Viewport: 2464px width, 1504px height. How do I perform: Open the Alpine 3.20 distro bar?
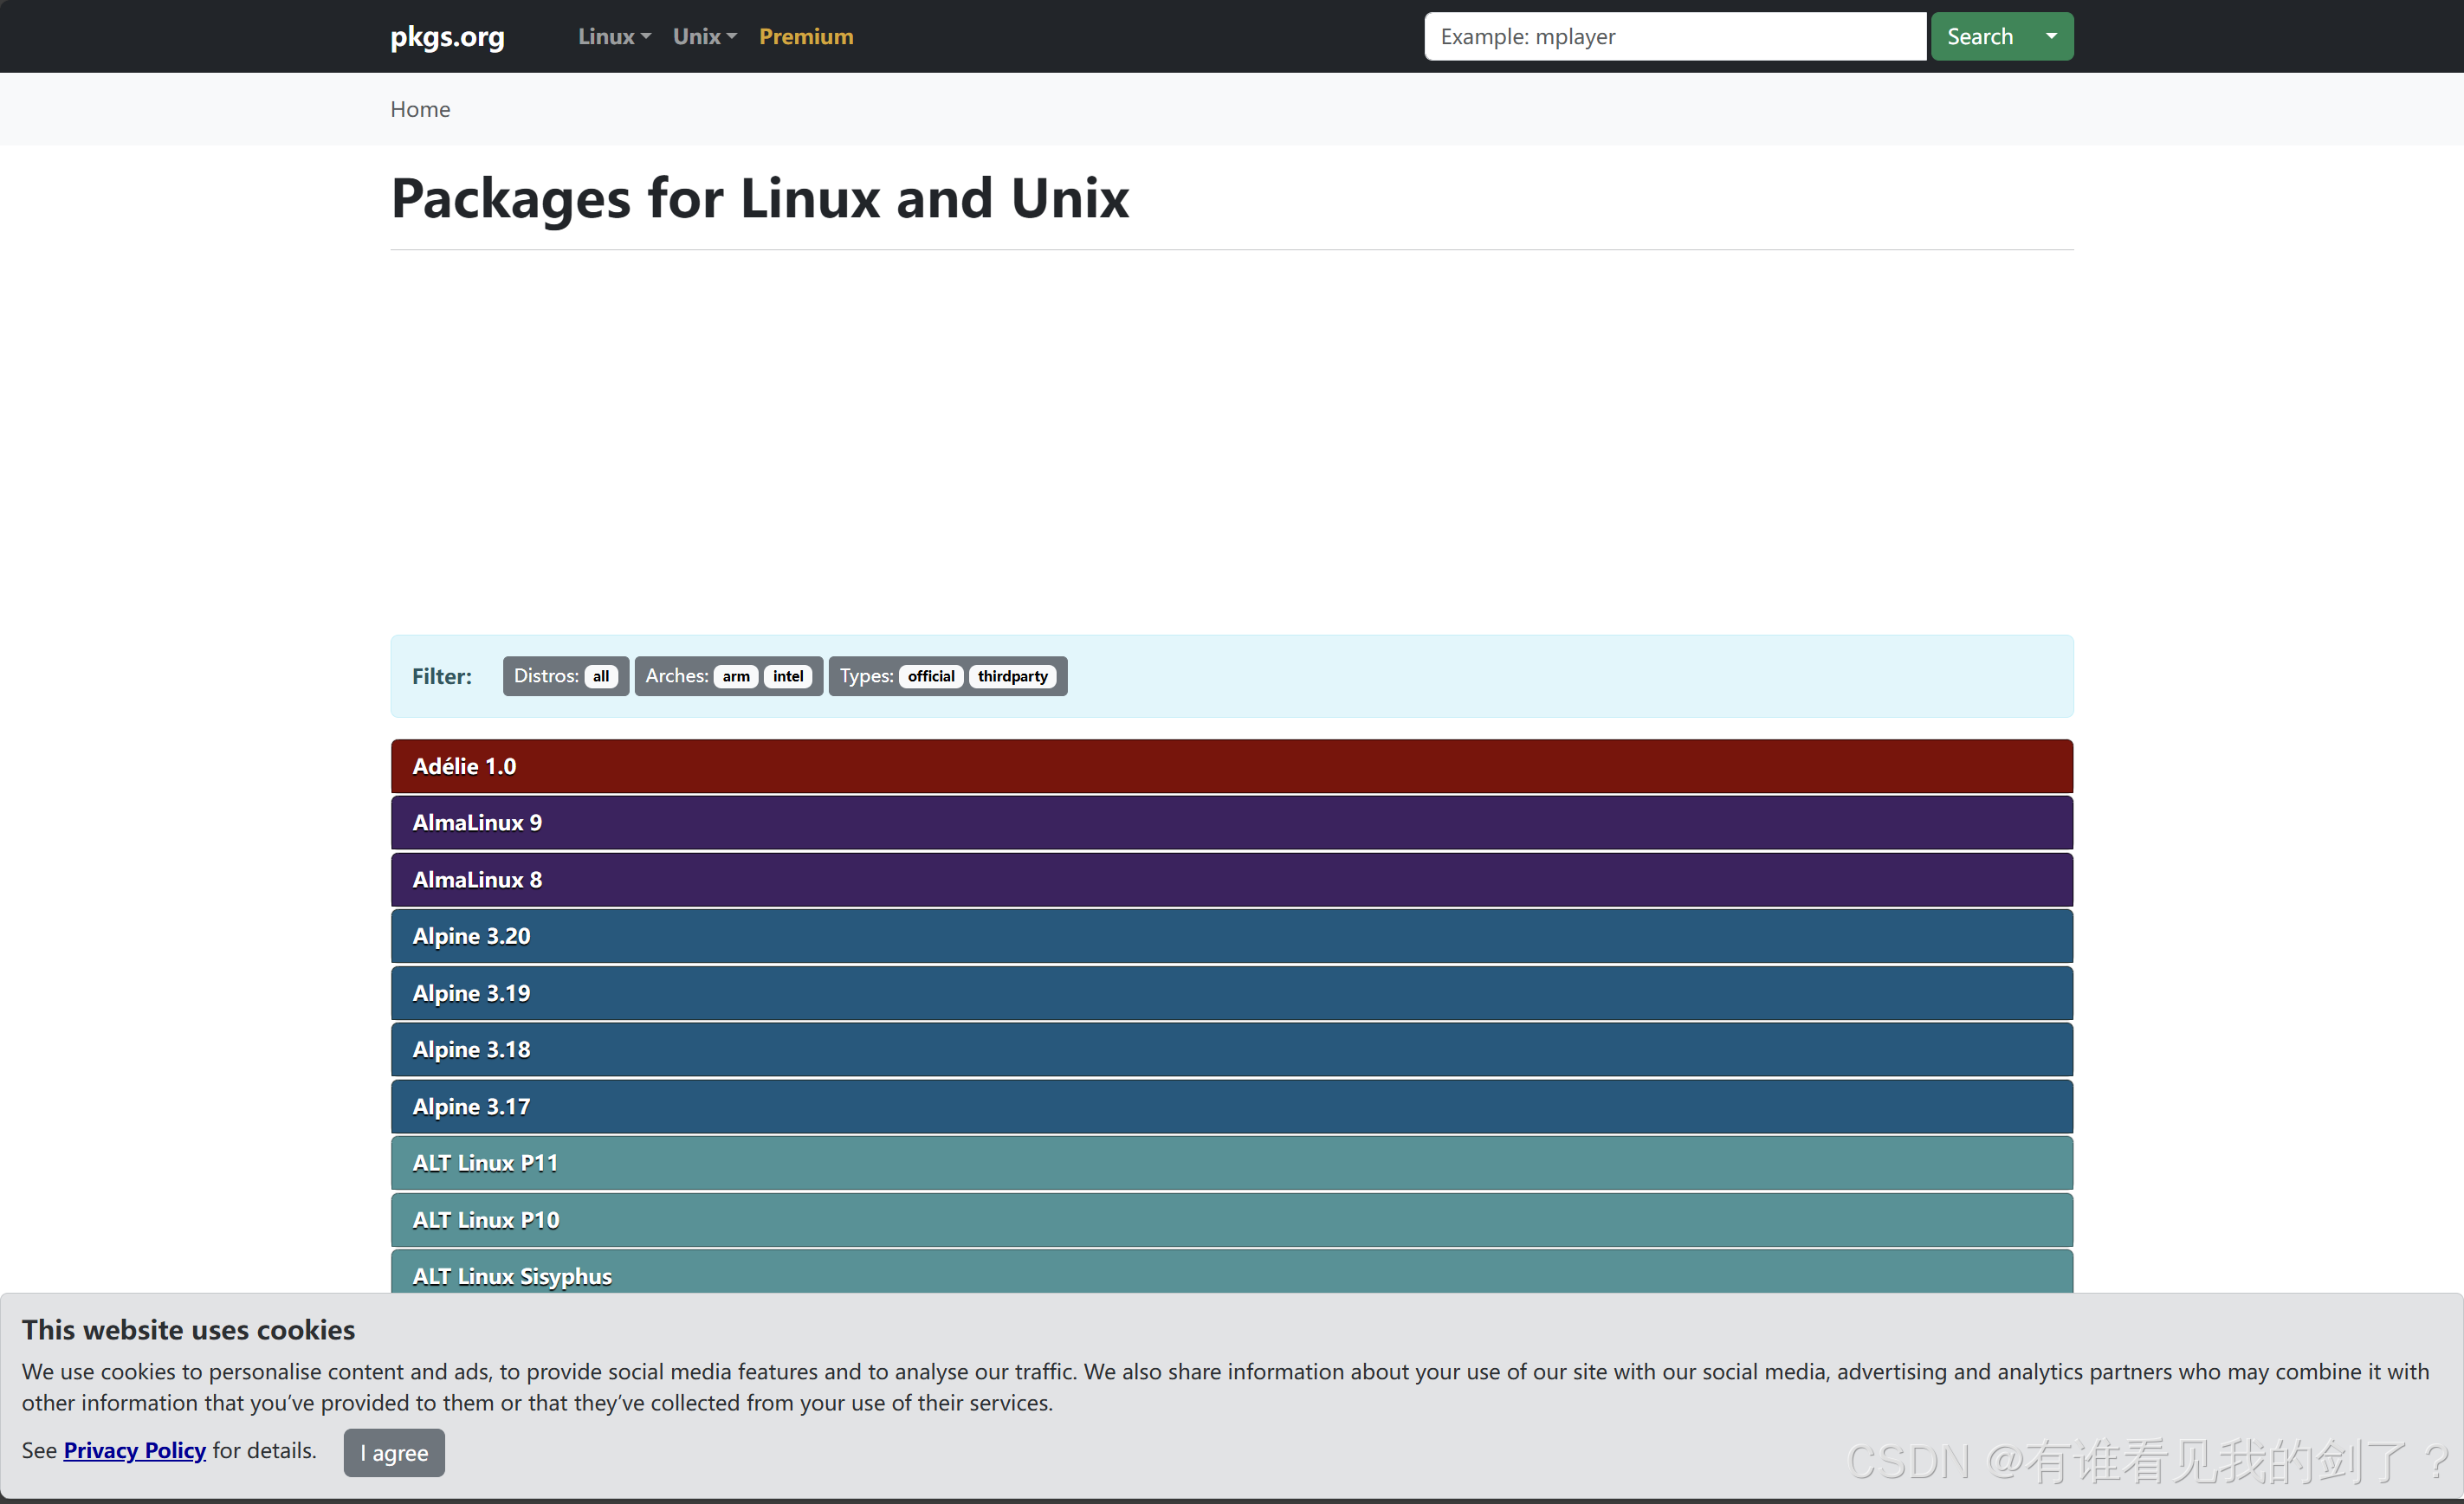point(1231,936)
